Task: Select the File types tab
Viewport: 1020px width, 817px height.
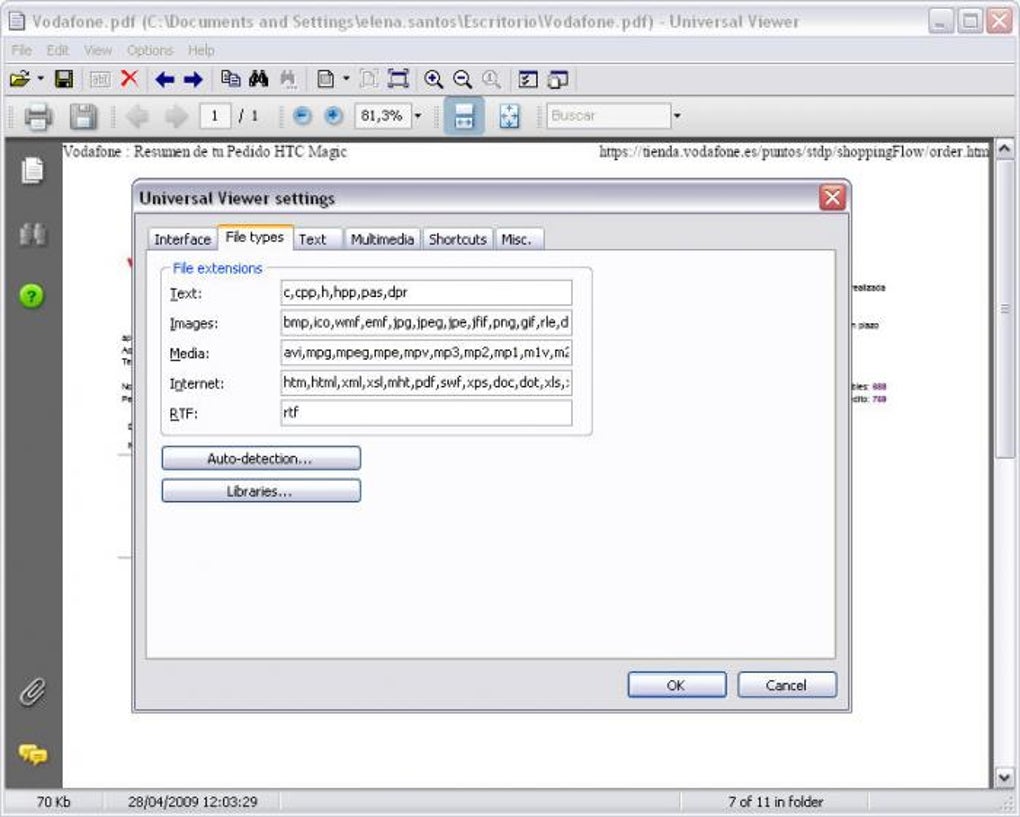Action: tap(254, 237)
